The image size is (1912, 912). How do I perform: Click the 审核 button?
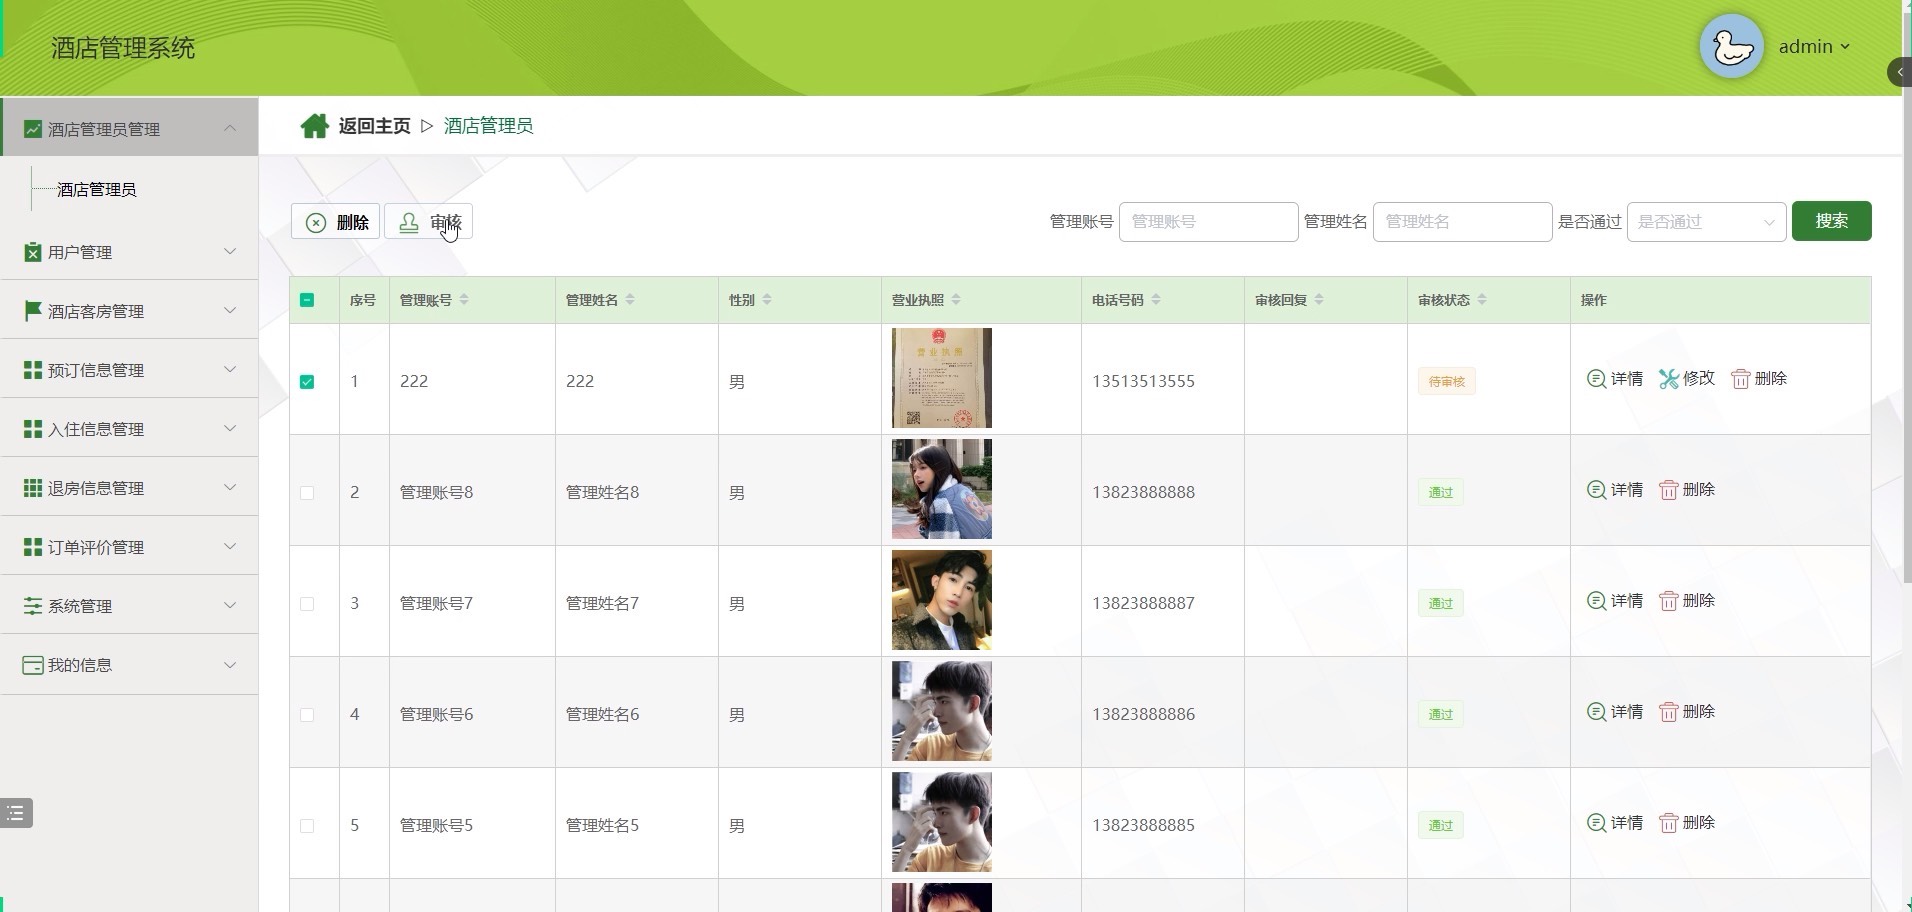[x=428, y=222]
